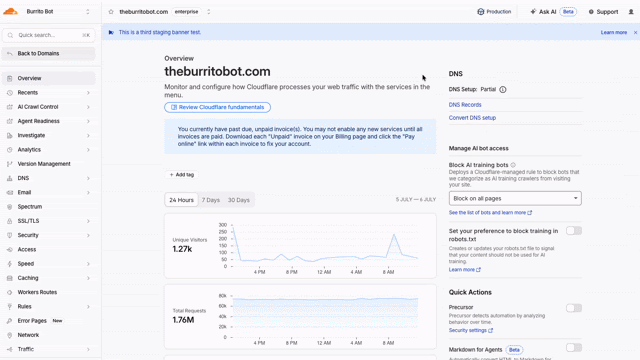Image resolution: width=640 pixels, height=360 pixels.
Task: Open Block on all pages dropdown
Action: 515,198
